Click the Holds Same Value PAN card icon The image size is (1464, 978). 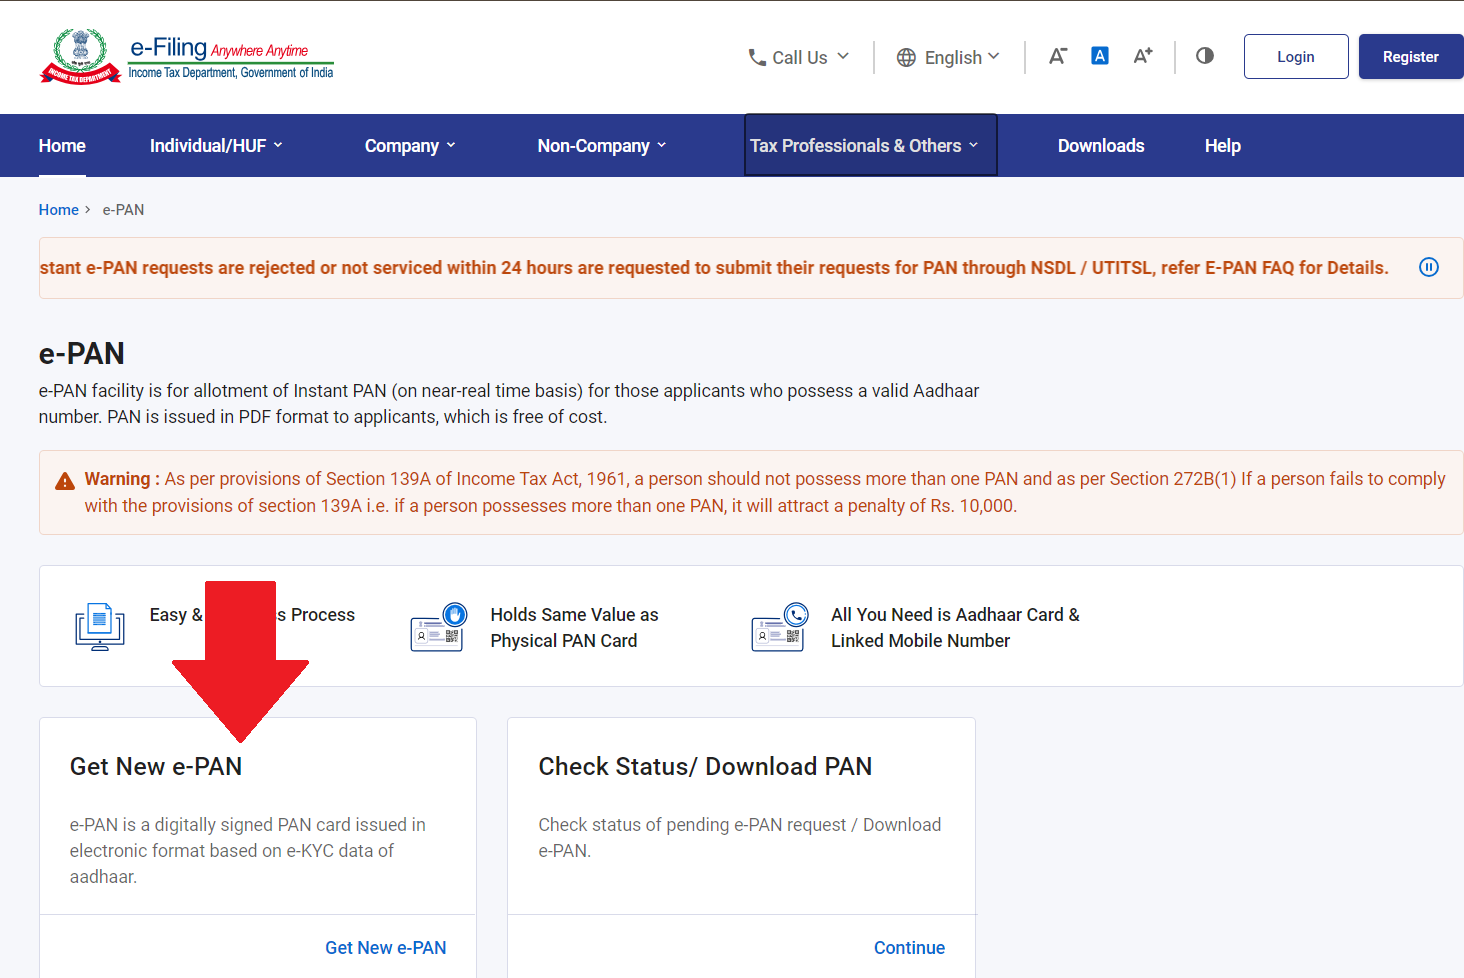(438, 628)
